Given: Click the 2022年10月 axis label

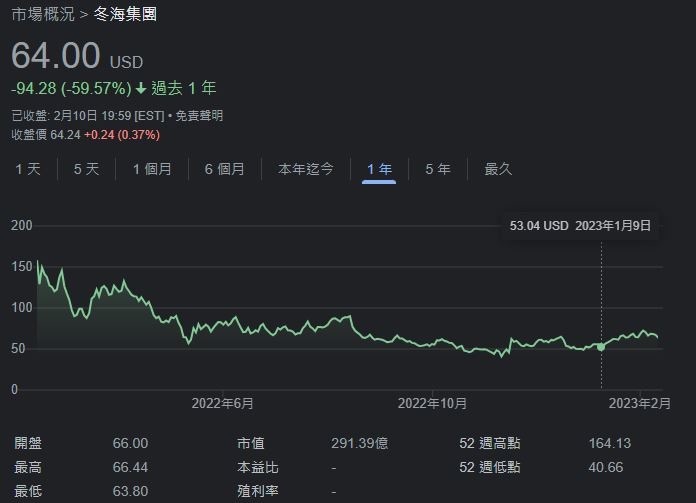Looking at the screenshot, I should 432,403.
